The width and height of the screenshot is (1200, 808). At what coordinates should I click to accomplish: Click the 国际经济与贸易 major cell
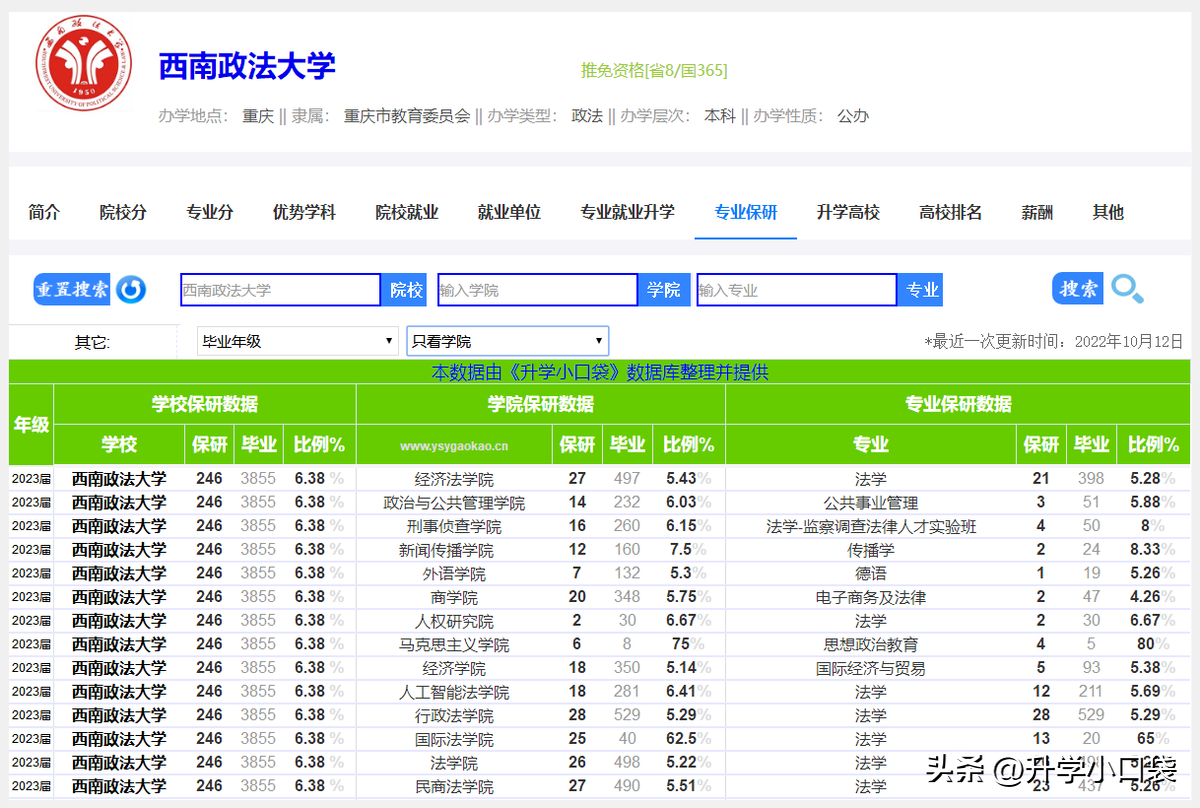(871, 668)
